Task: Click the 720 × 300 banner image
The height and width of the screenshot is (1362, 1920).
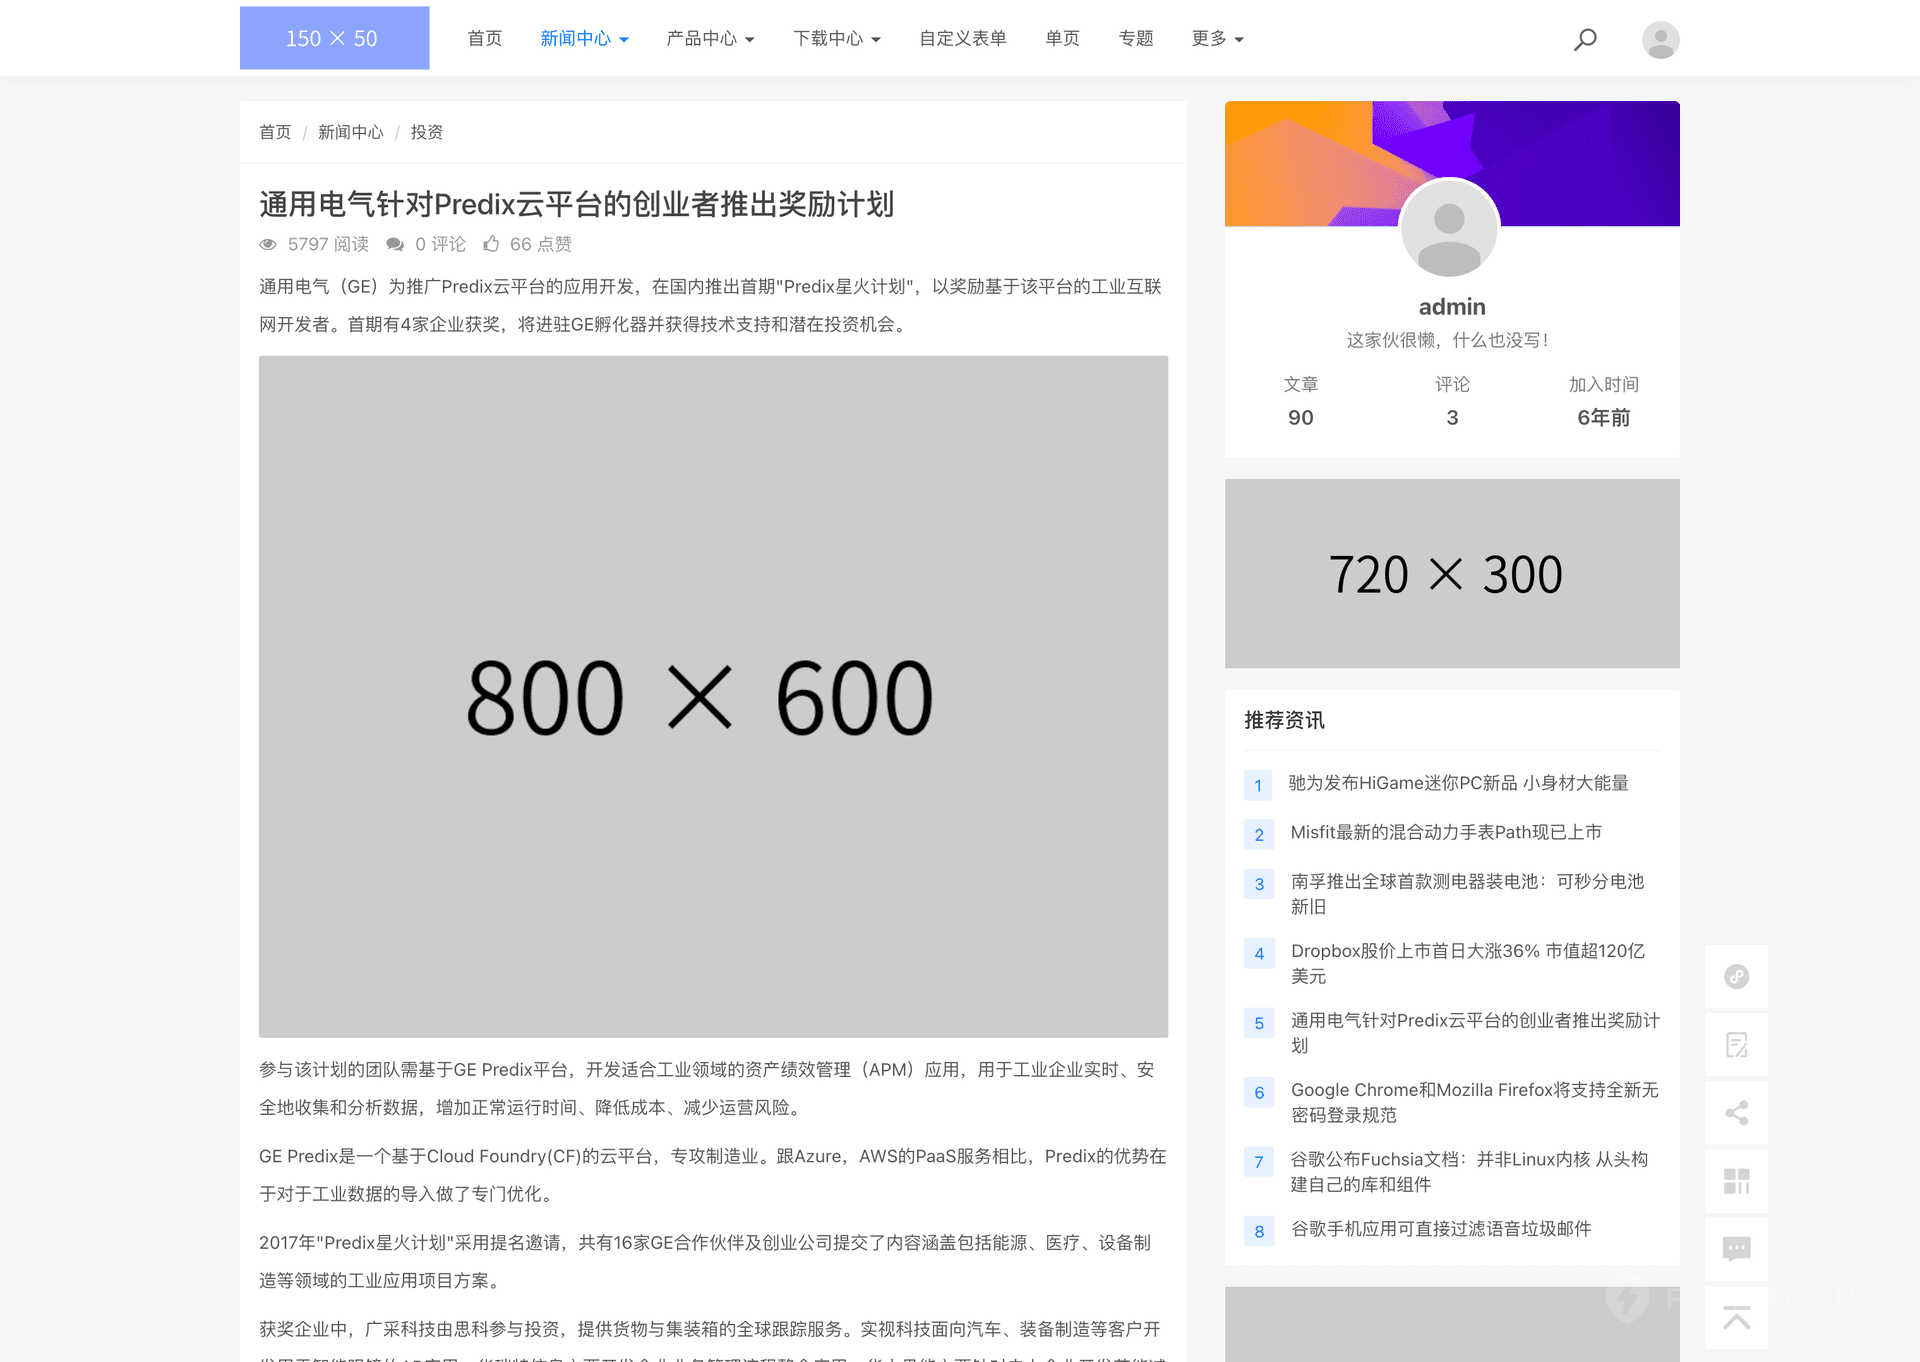Action: coord(1451,573)
